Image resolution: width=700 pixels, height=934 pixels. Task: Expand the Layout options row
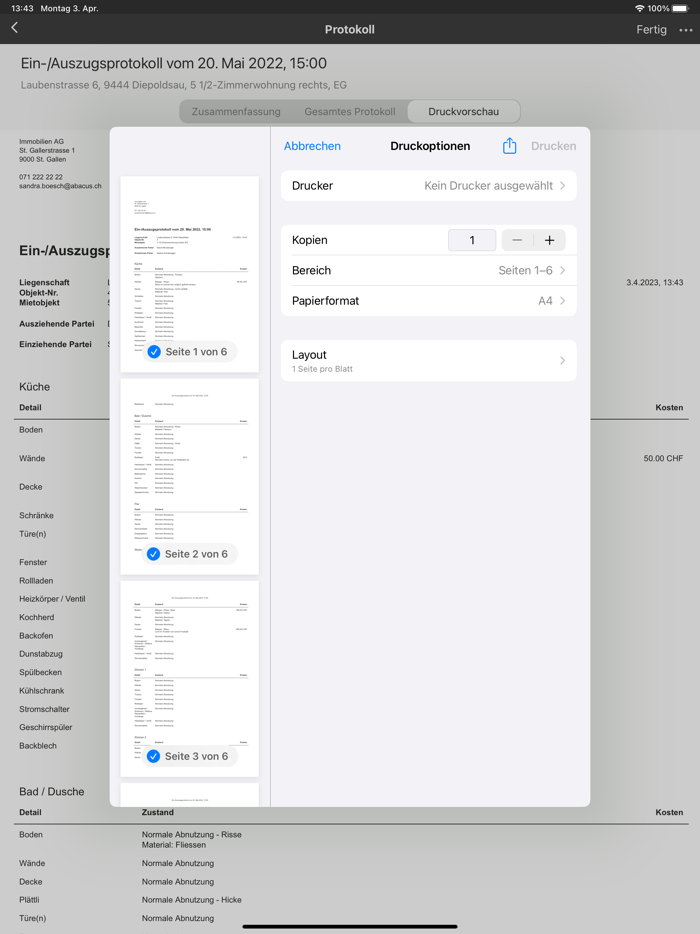(428, 360)
